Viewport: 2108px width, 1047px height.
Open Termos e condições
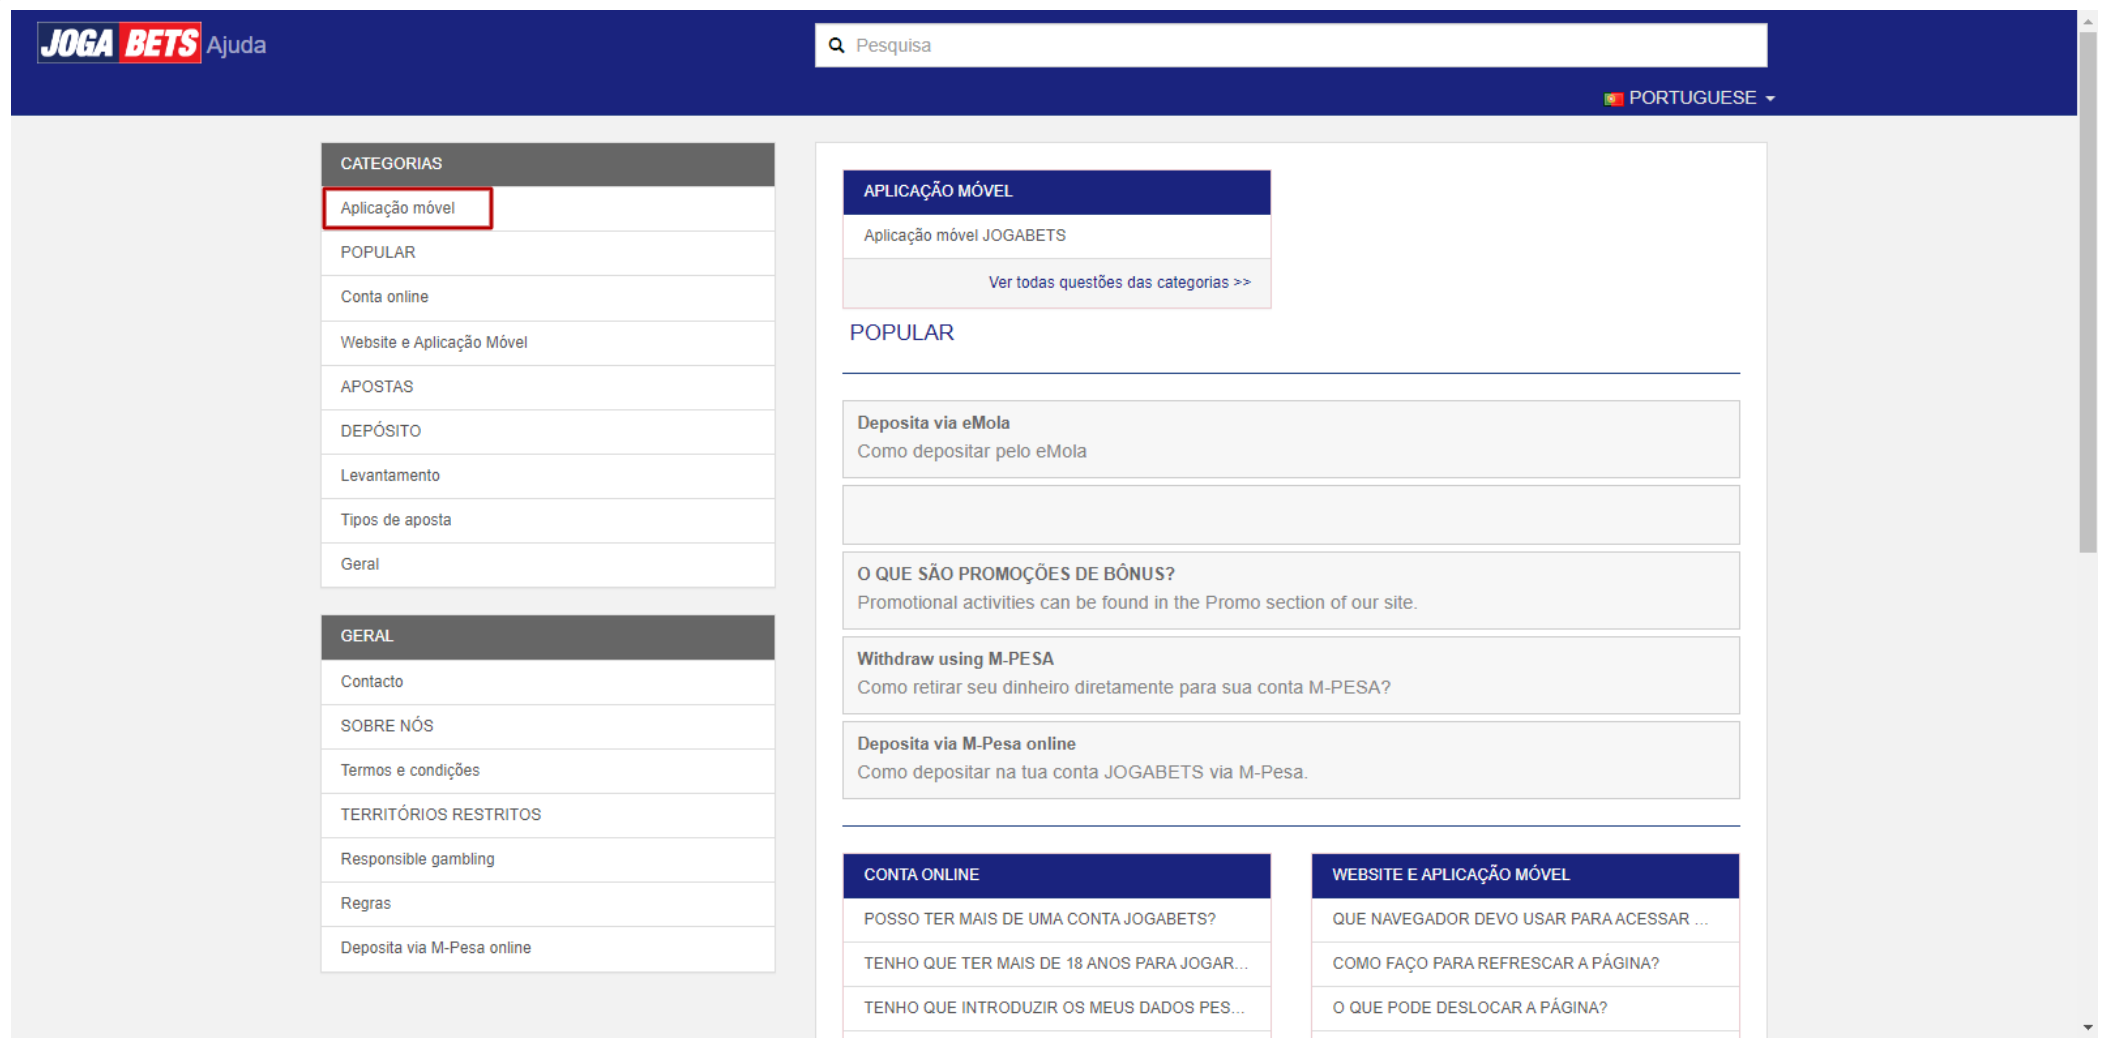click(x=547, y=771)
